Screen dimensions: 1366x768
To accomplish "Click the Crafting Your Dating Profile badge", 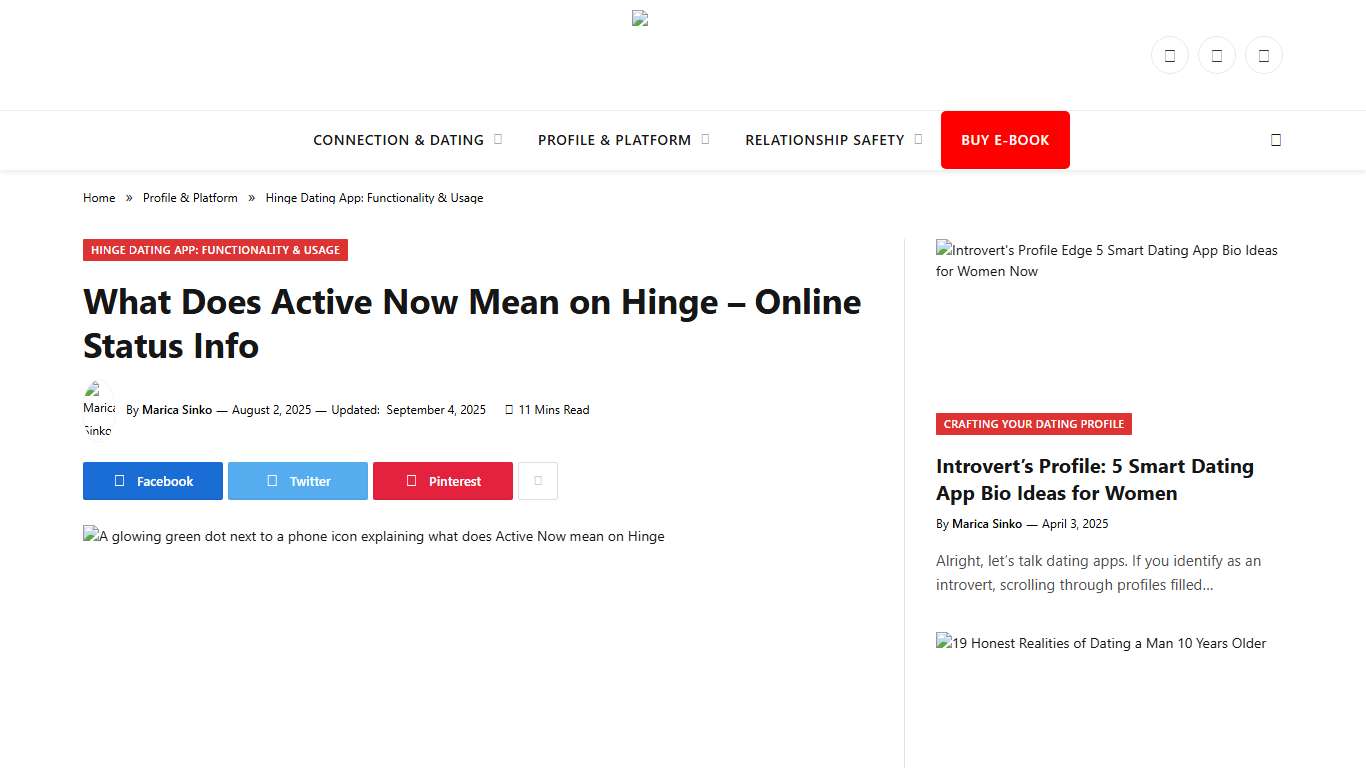I will coord(1034,424).
